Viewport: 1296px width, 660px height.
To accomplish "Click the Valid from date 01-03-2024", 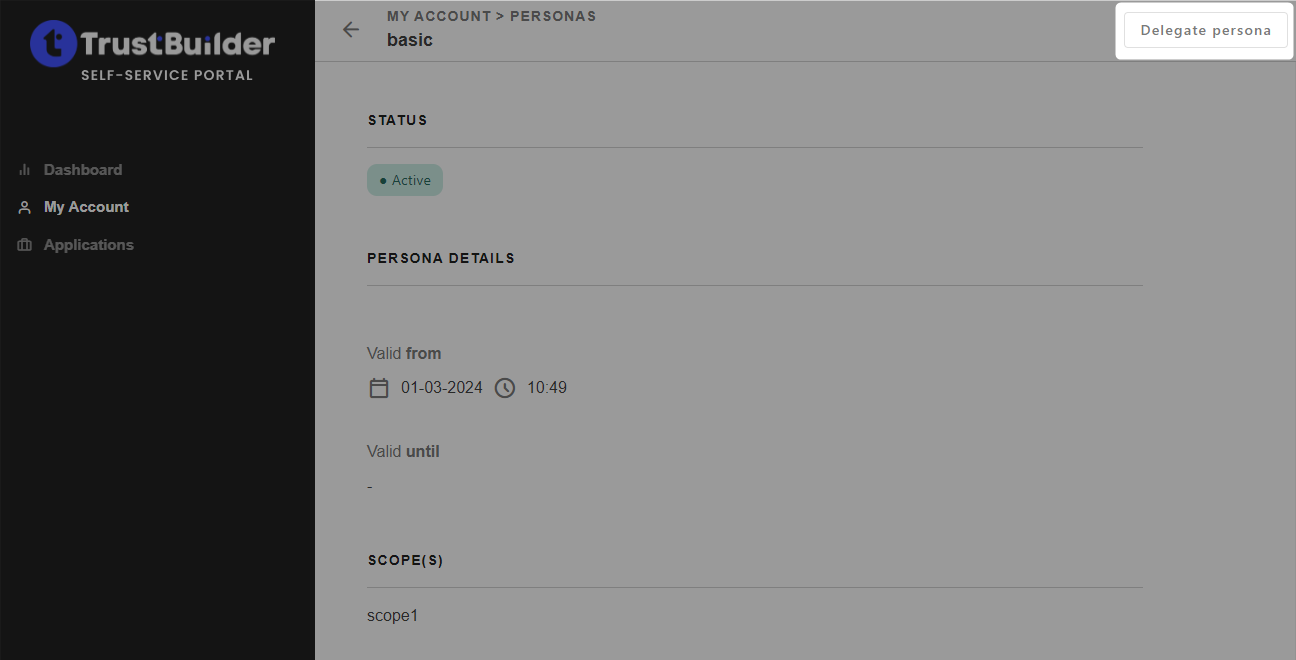I will point(441,388).
